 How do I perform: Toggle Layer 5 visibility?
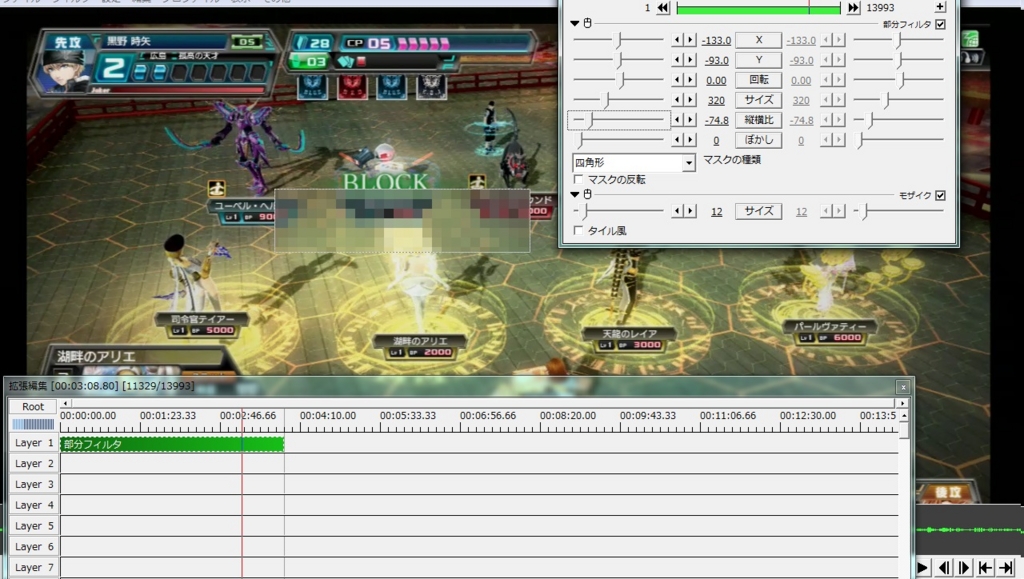33,526
